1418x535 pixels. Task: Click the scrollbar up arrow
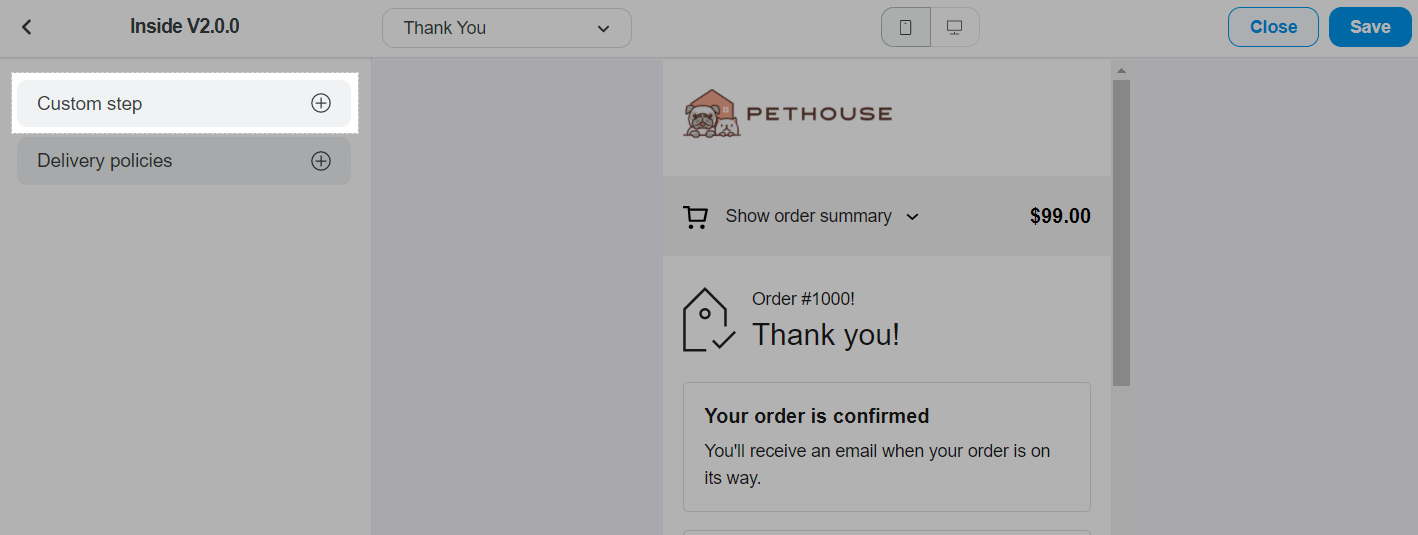tap(1121, 71)
